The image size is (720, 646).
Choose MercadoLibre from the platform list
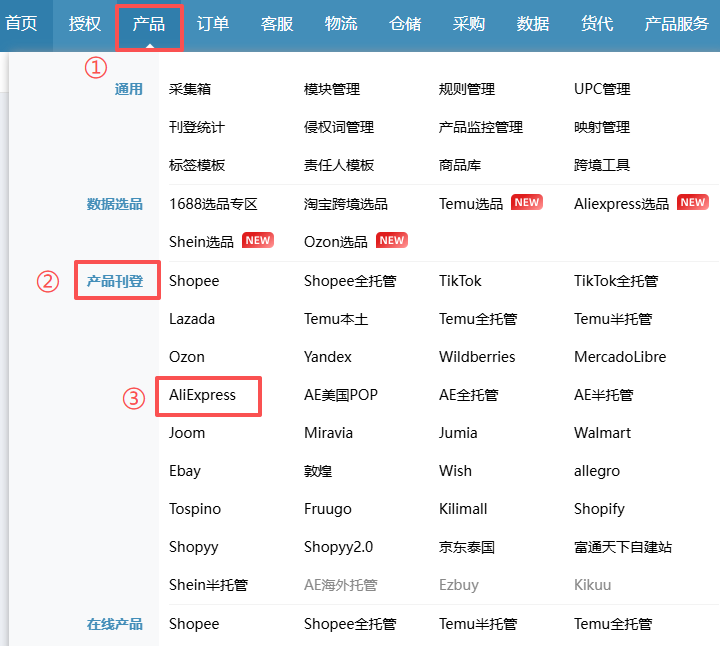pyautogui.click(x=619, y=357)
